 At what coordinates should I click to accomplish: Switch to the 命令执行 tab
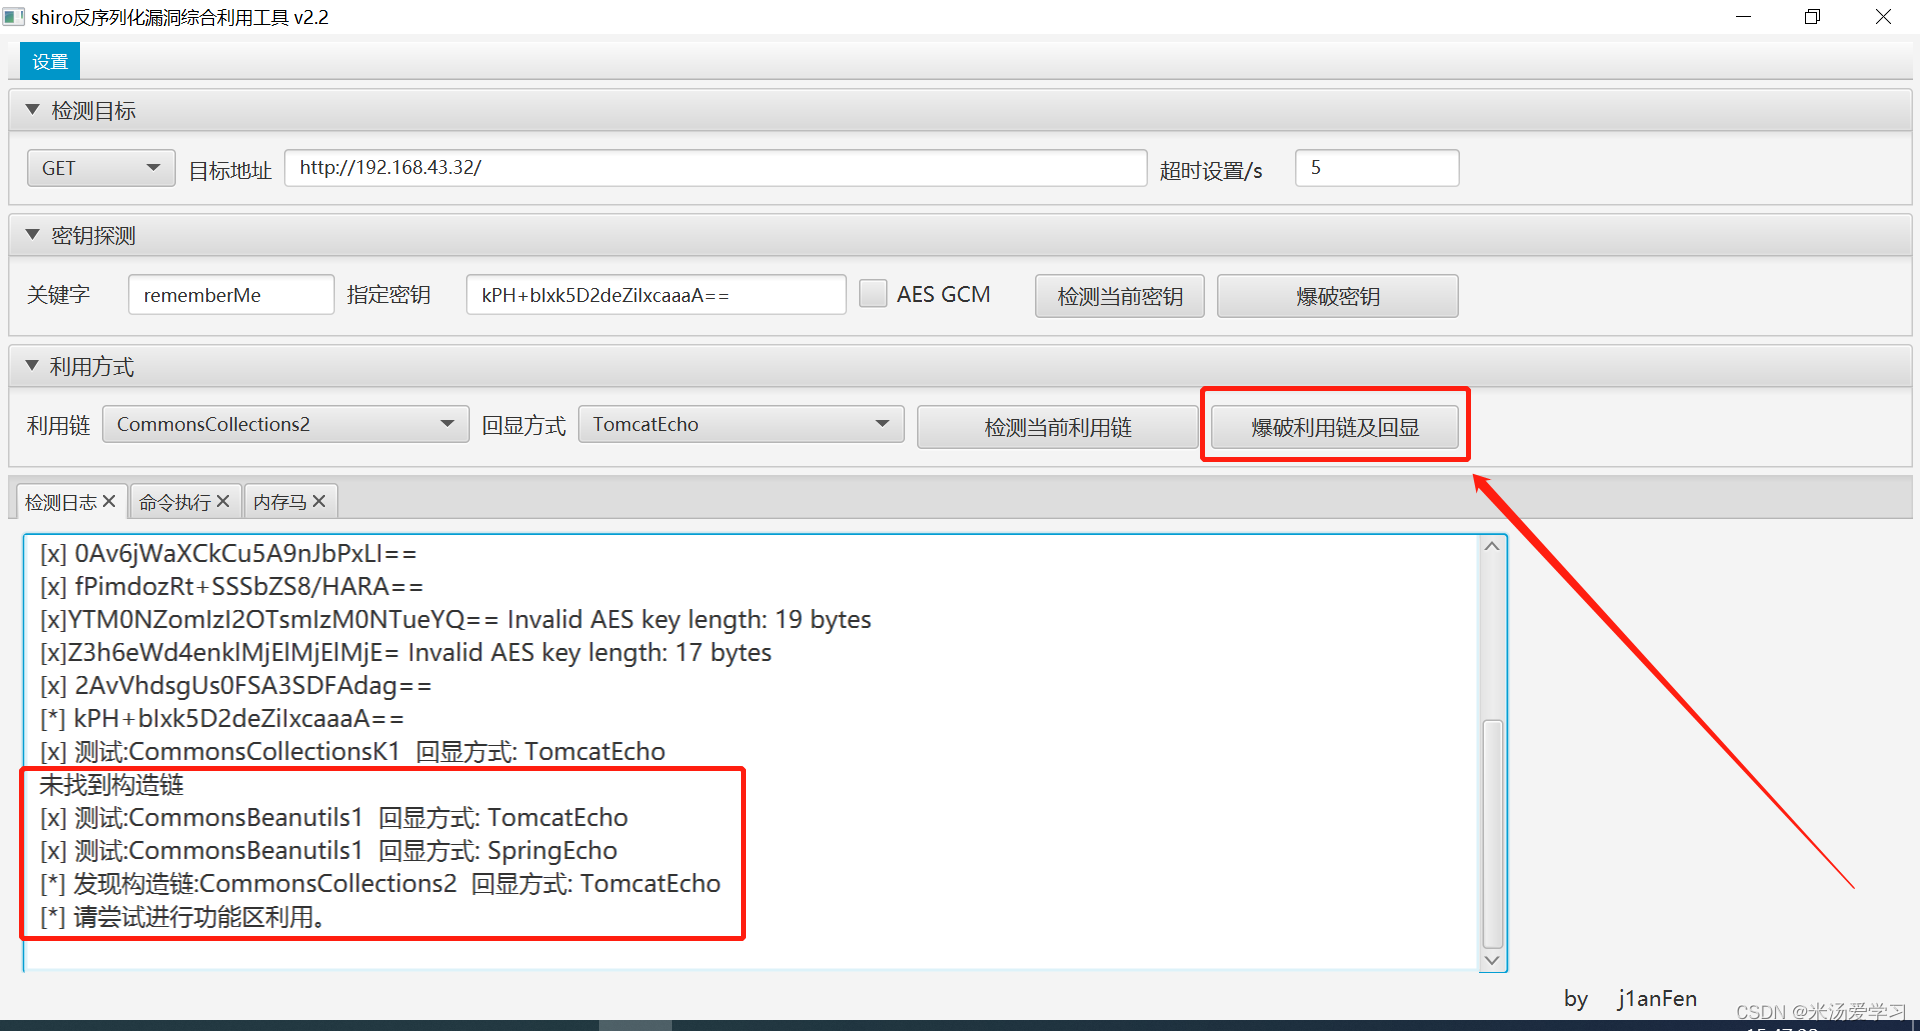[174, 502]
